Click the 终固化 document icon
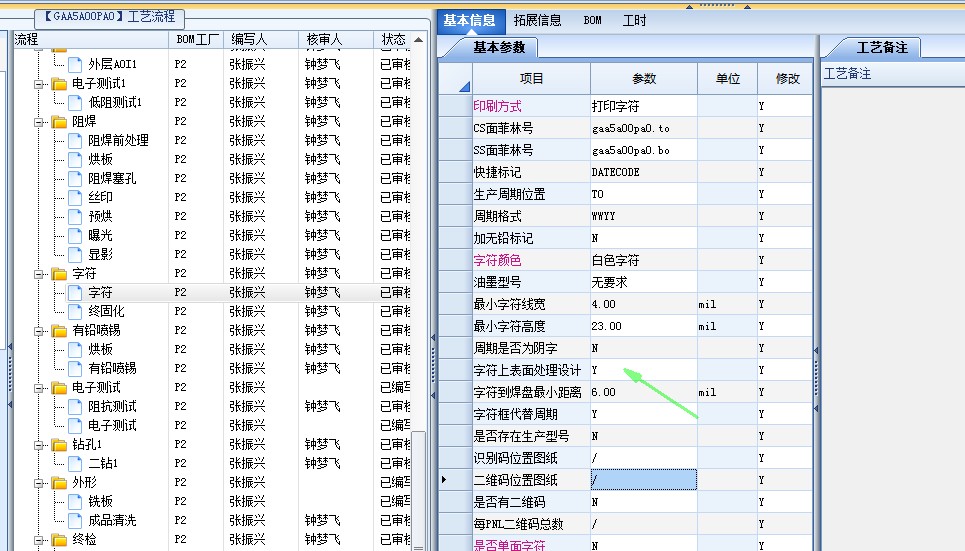 75,312
